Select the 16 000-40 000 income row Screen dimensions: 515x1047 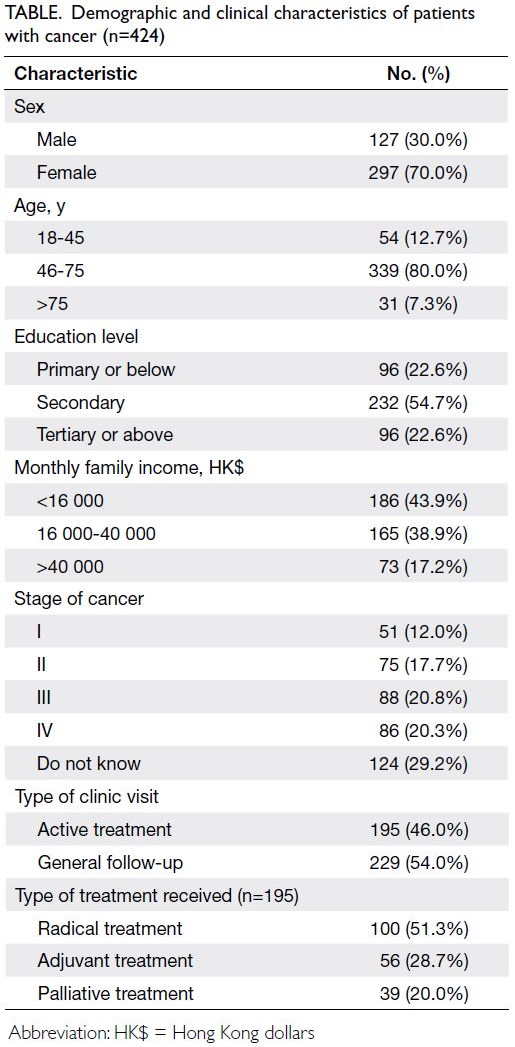[257, 534]
